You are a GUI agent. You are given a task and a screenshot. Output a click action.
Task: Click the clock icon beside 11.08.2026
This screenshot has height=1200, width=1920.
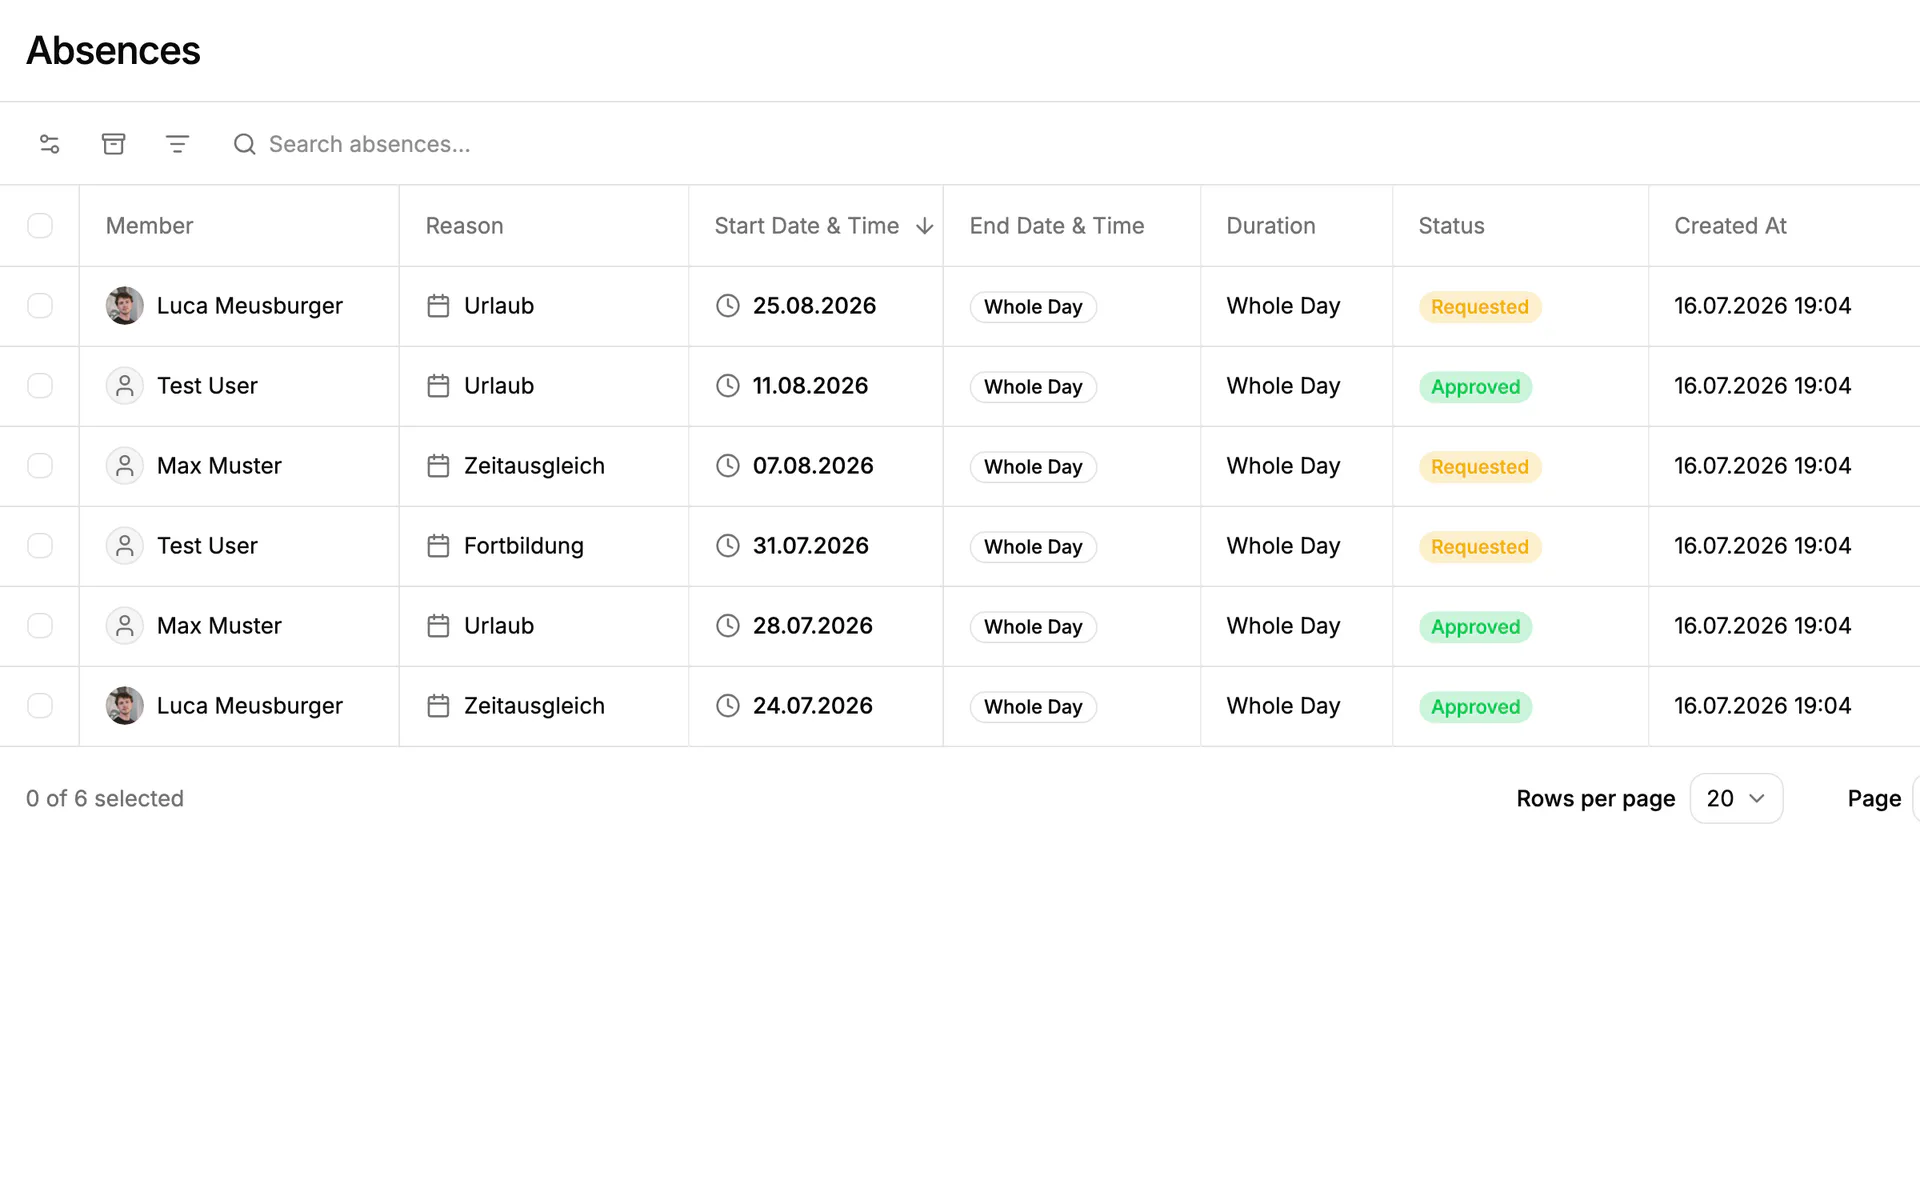(728, 386)
